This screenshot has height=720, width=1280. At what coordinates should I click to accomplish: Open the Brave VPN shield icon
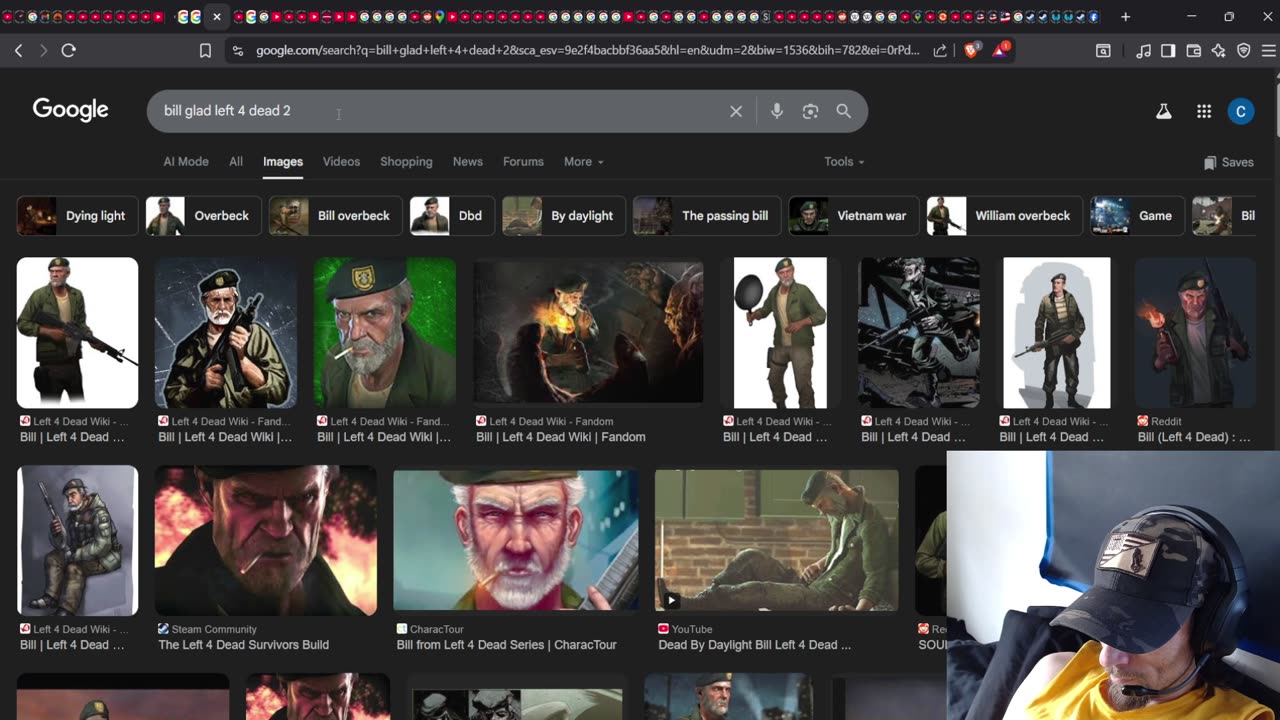point(1244,51)
